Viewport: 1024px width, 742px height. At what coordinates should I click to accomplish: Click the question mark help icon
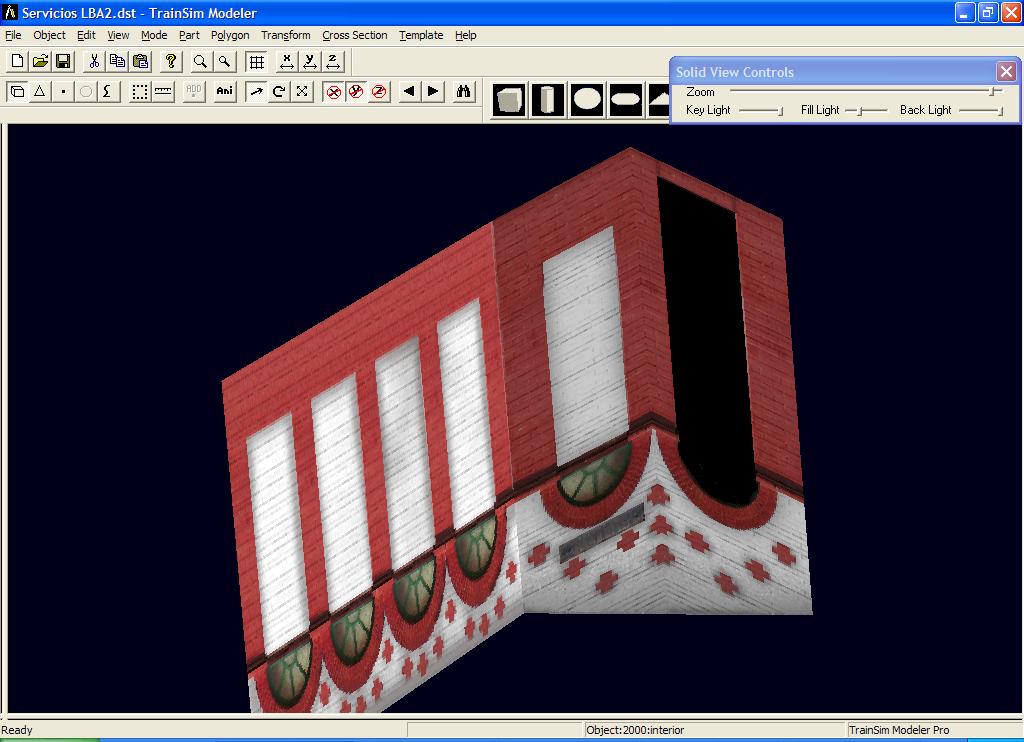pos(171,61)
